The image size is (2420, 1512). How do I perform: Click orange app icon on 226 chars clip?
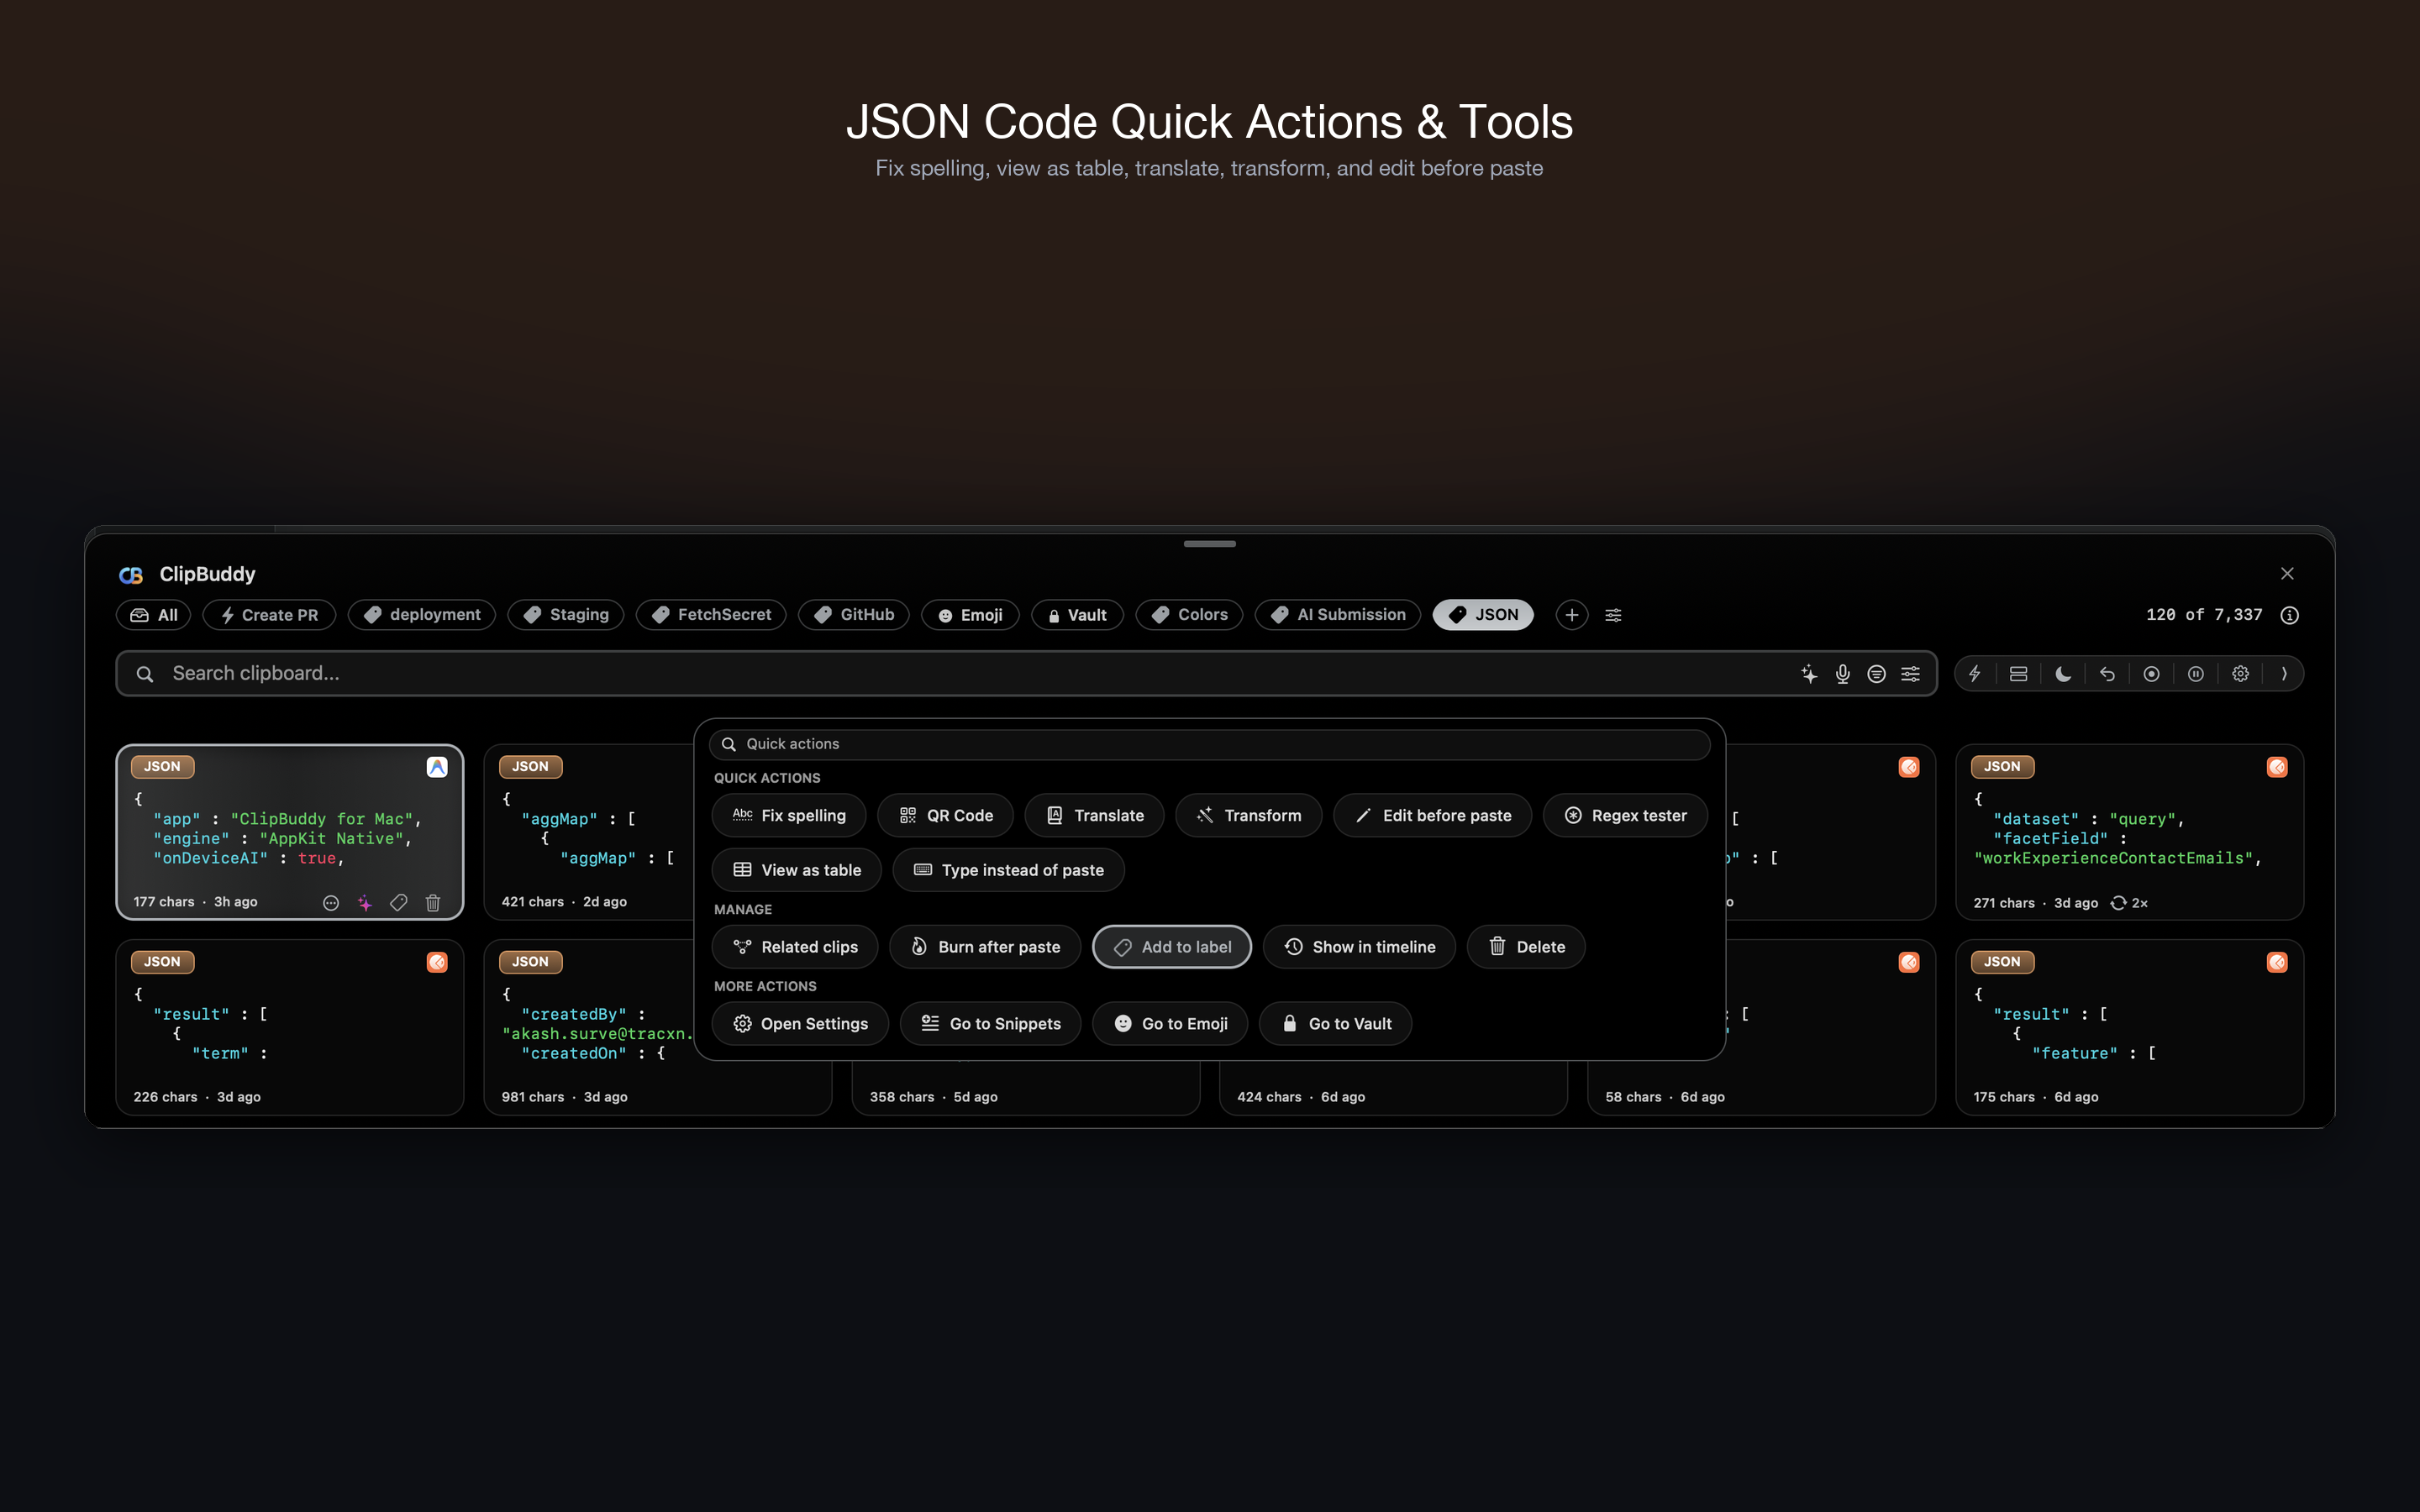point(437,962)
